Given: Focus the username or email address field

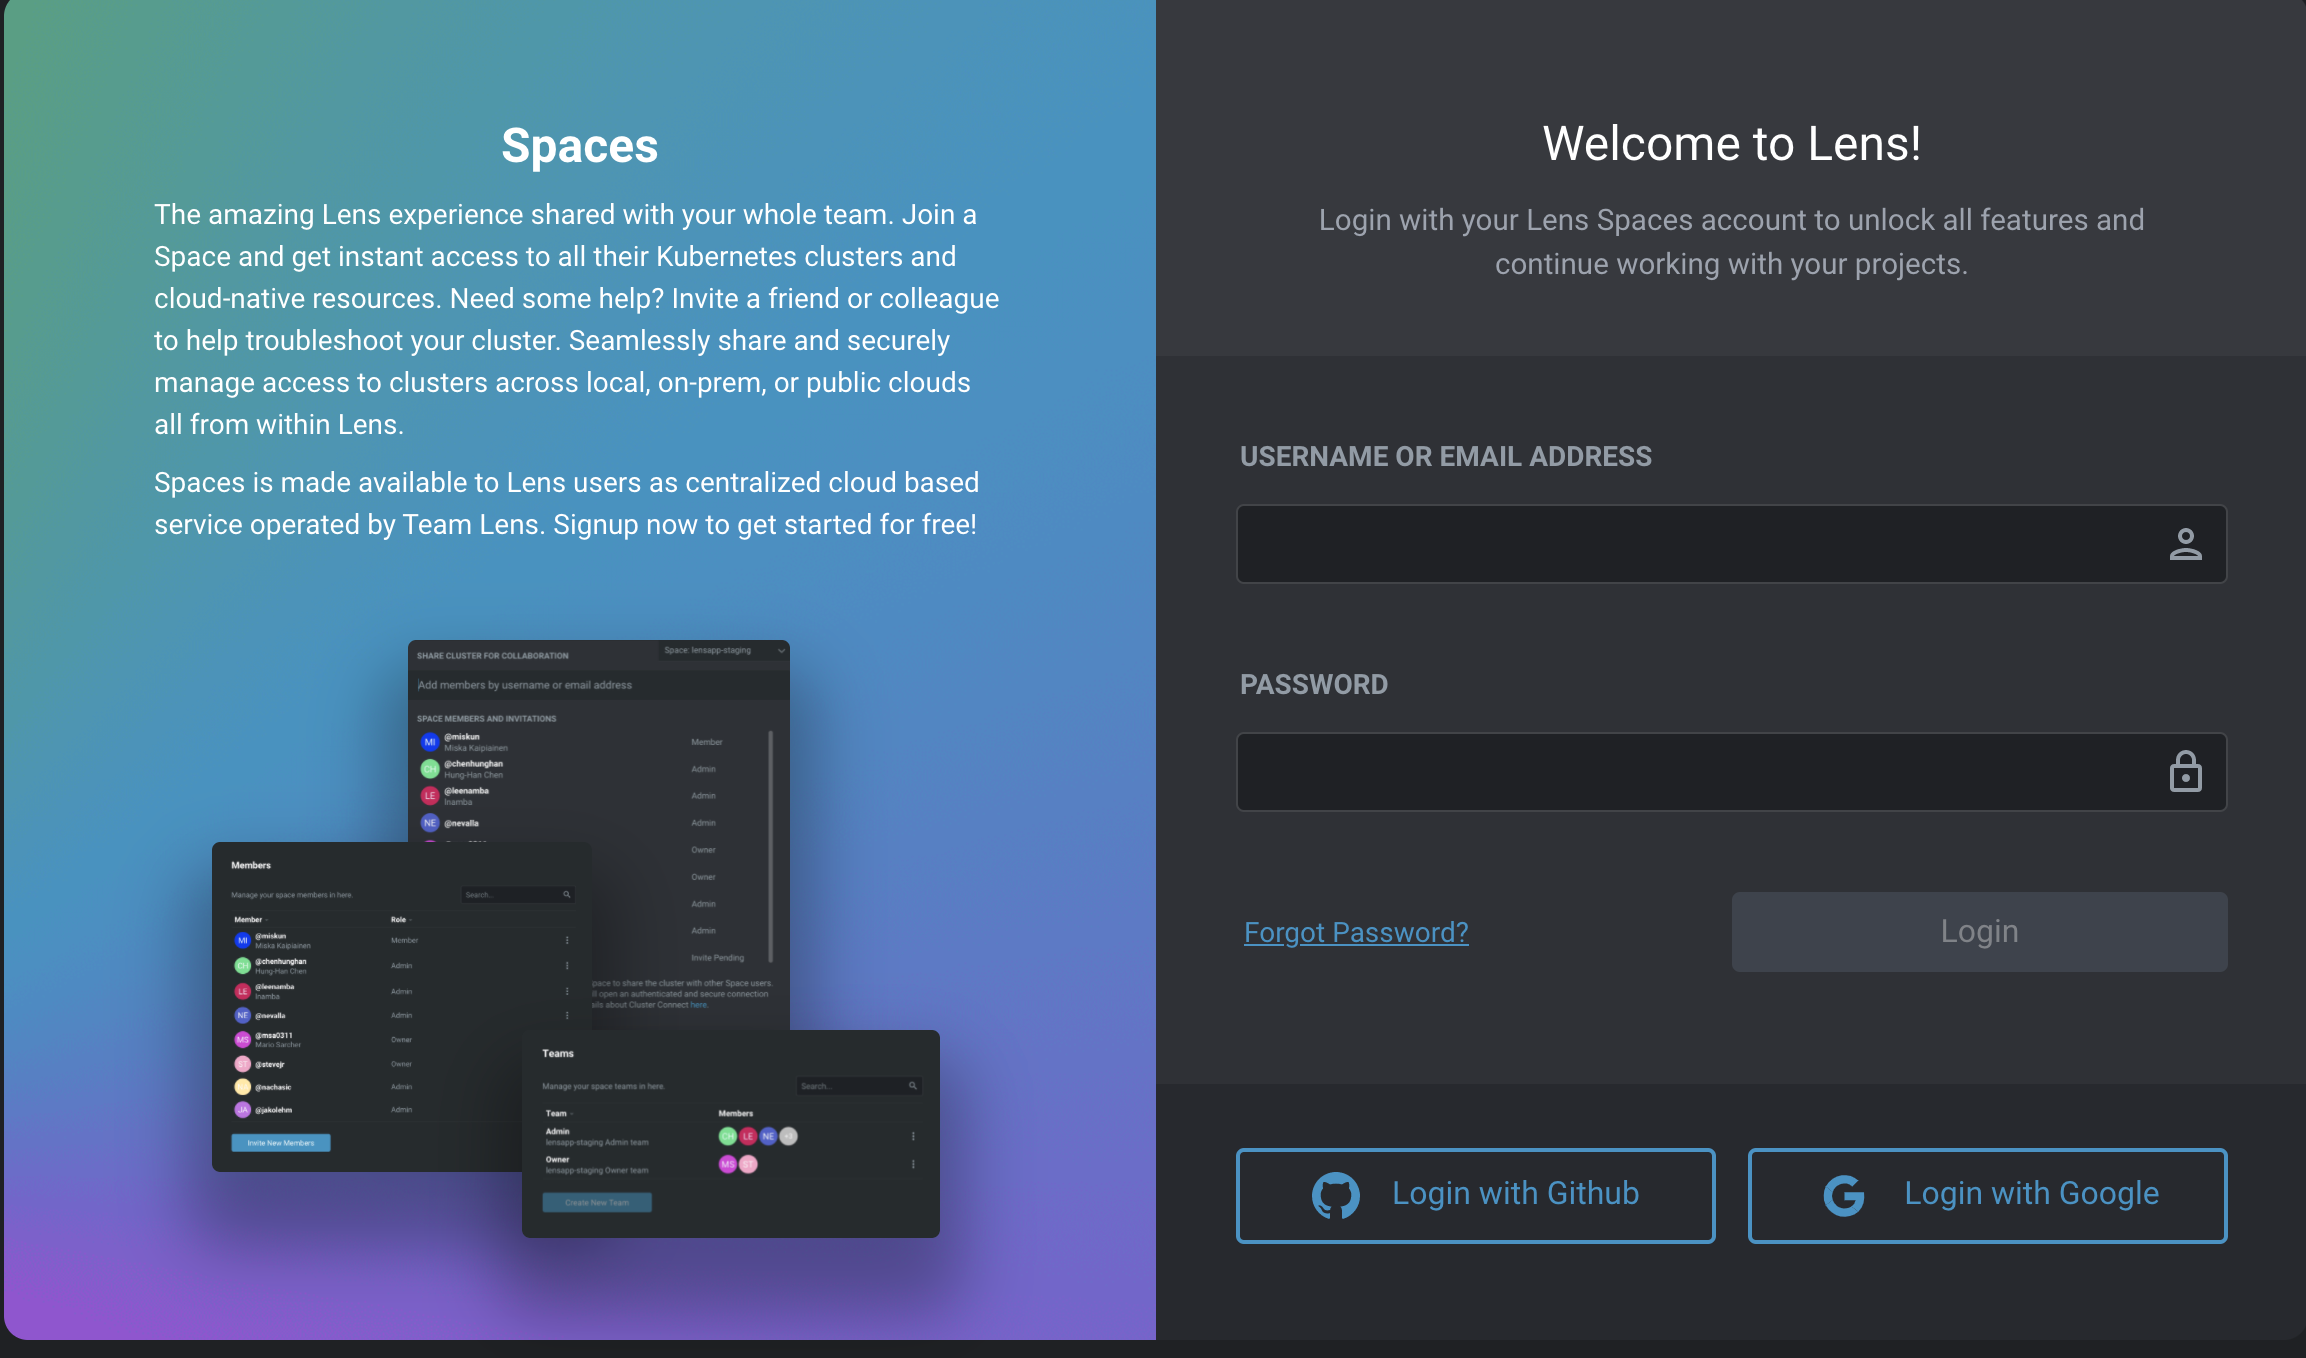Looking at the screenshot, I should 1700,544.
